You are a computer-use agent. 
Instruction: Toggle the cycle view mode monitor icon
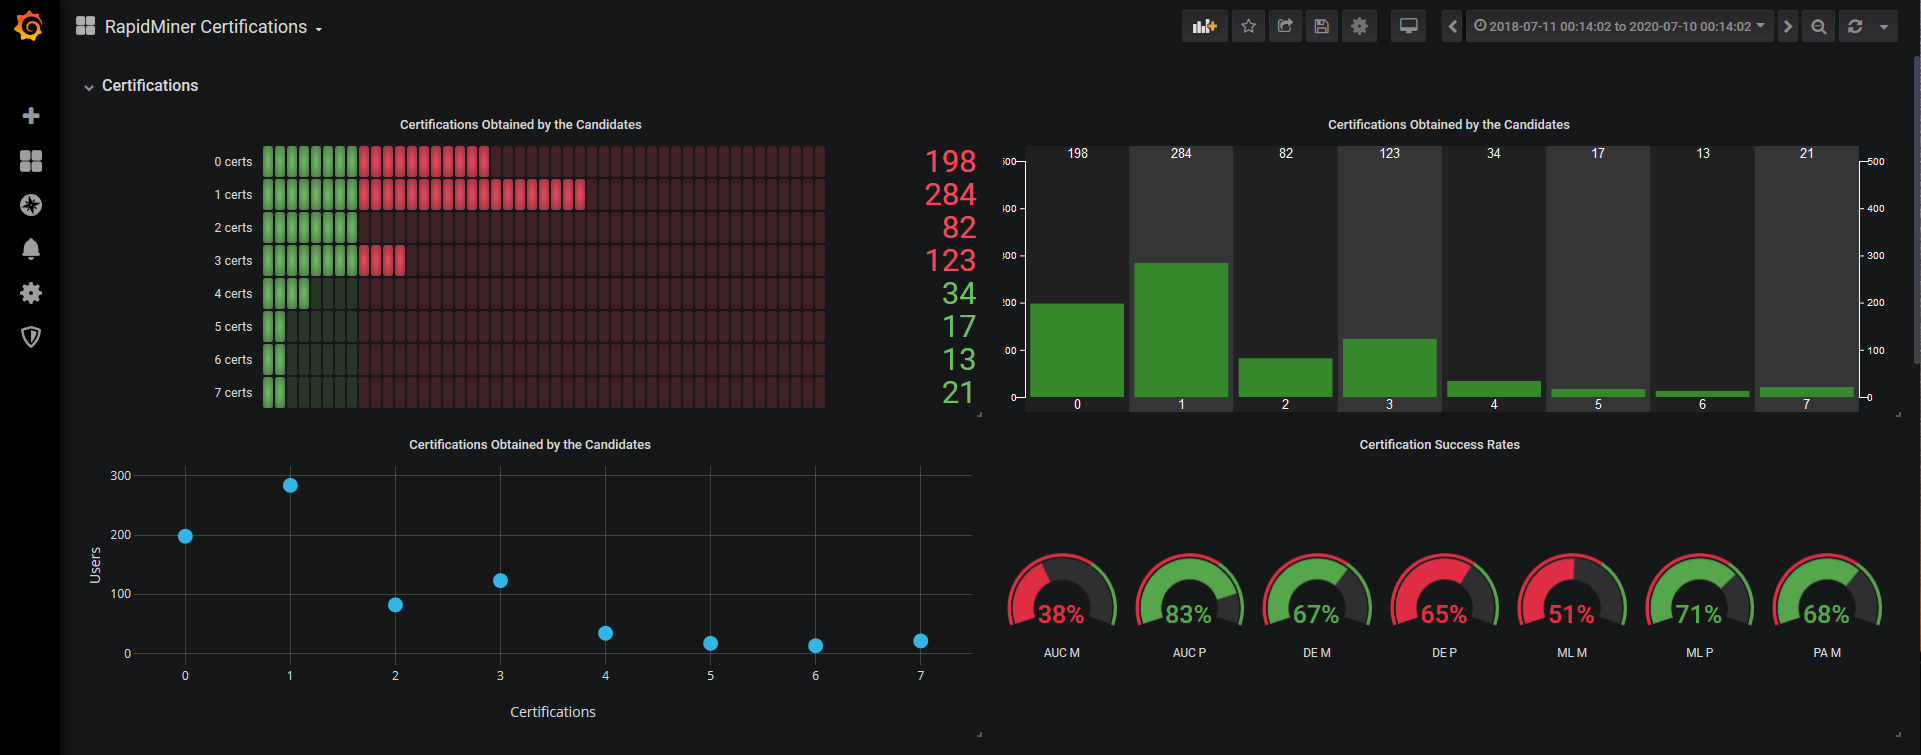coord(1408,27)
